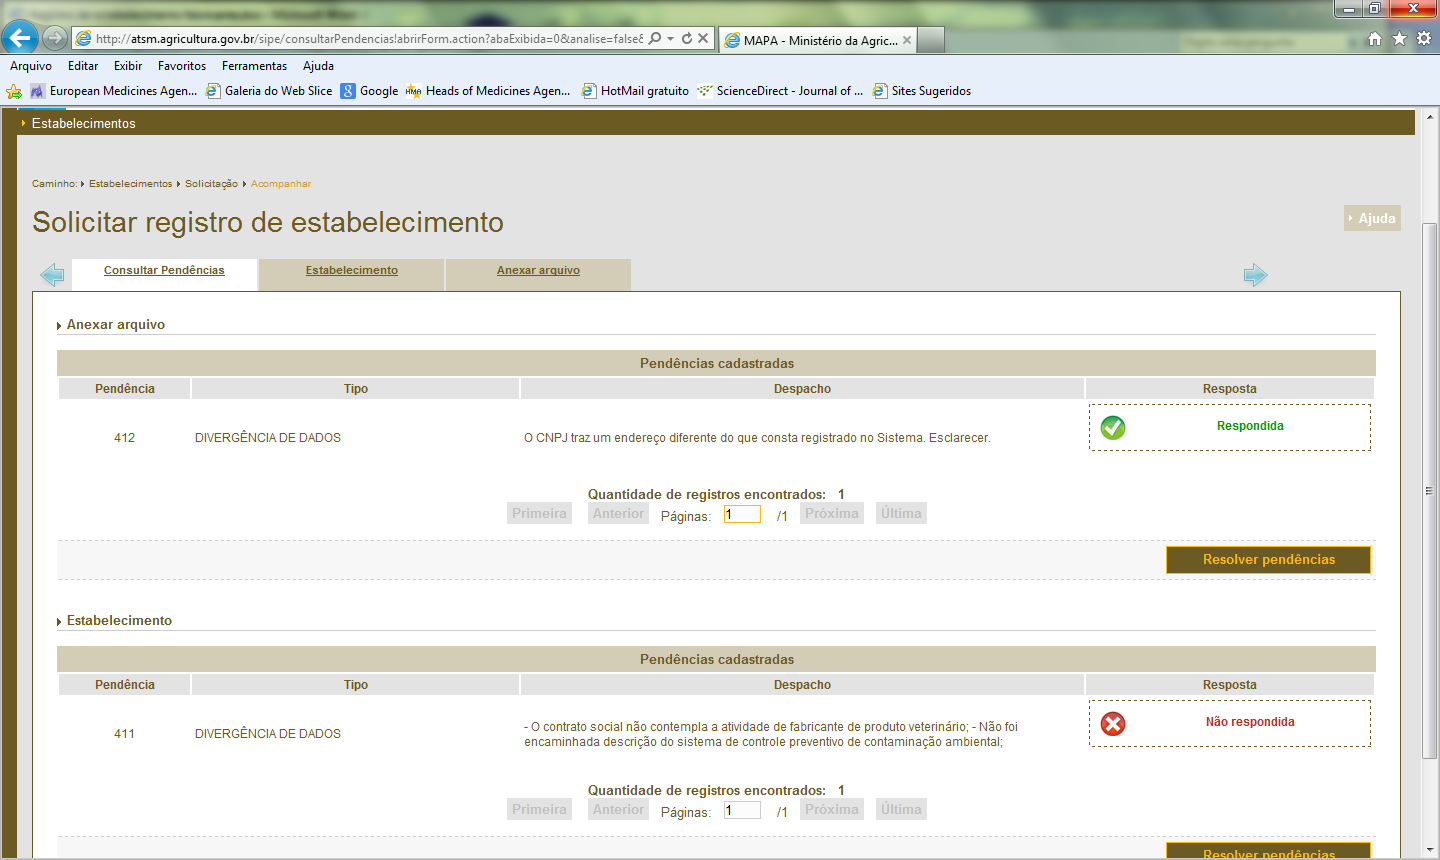This screenshot has width=1440, height=860.
Task: Click Próxima in the Estabelecimento pagination
Action: 832,810
